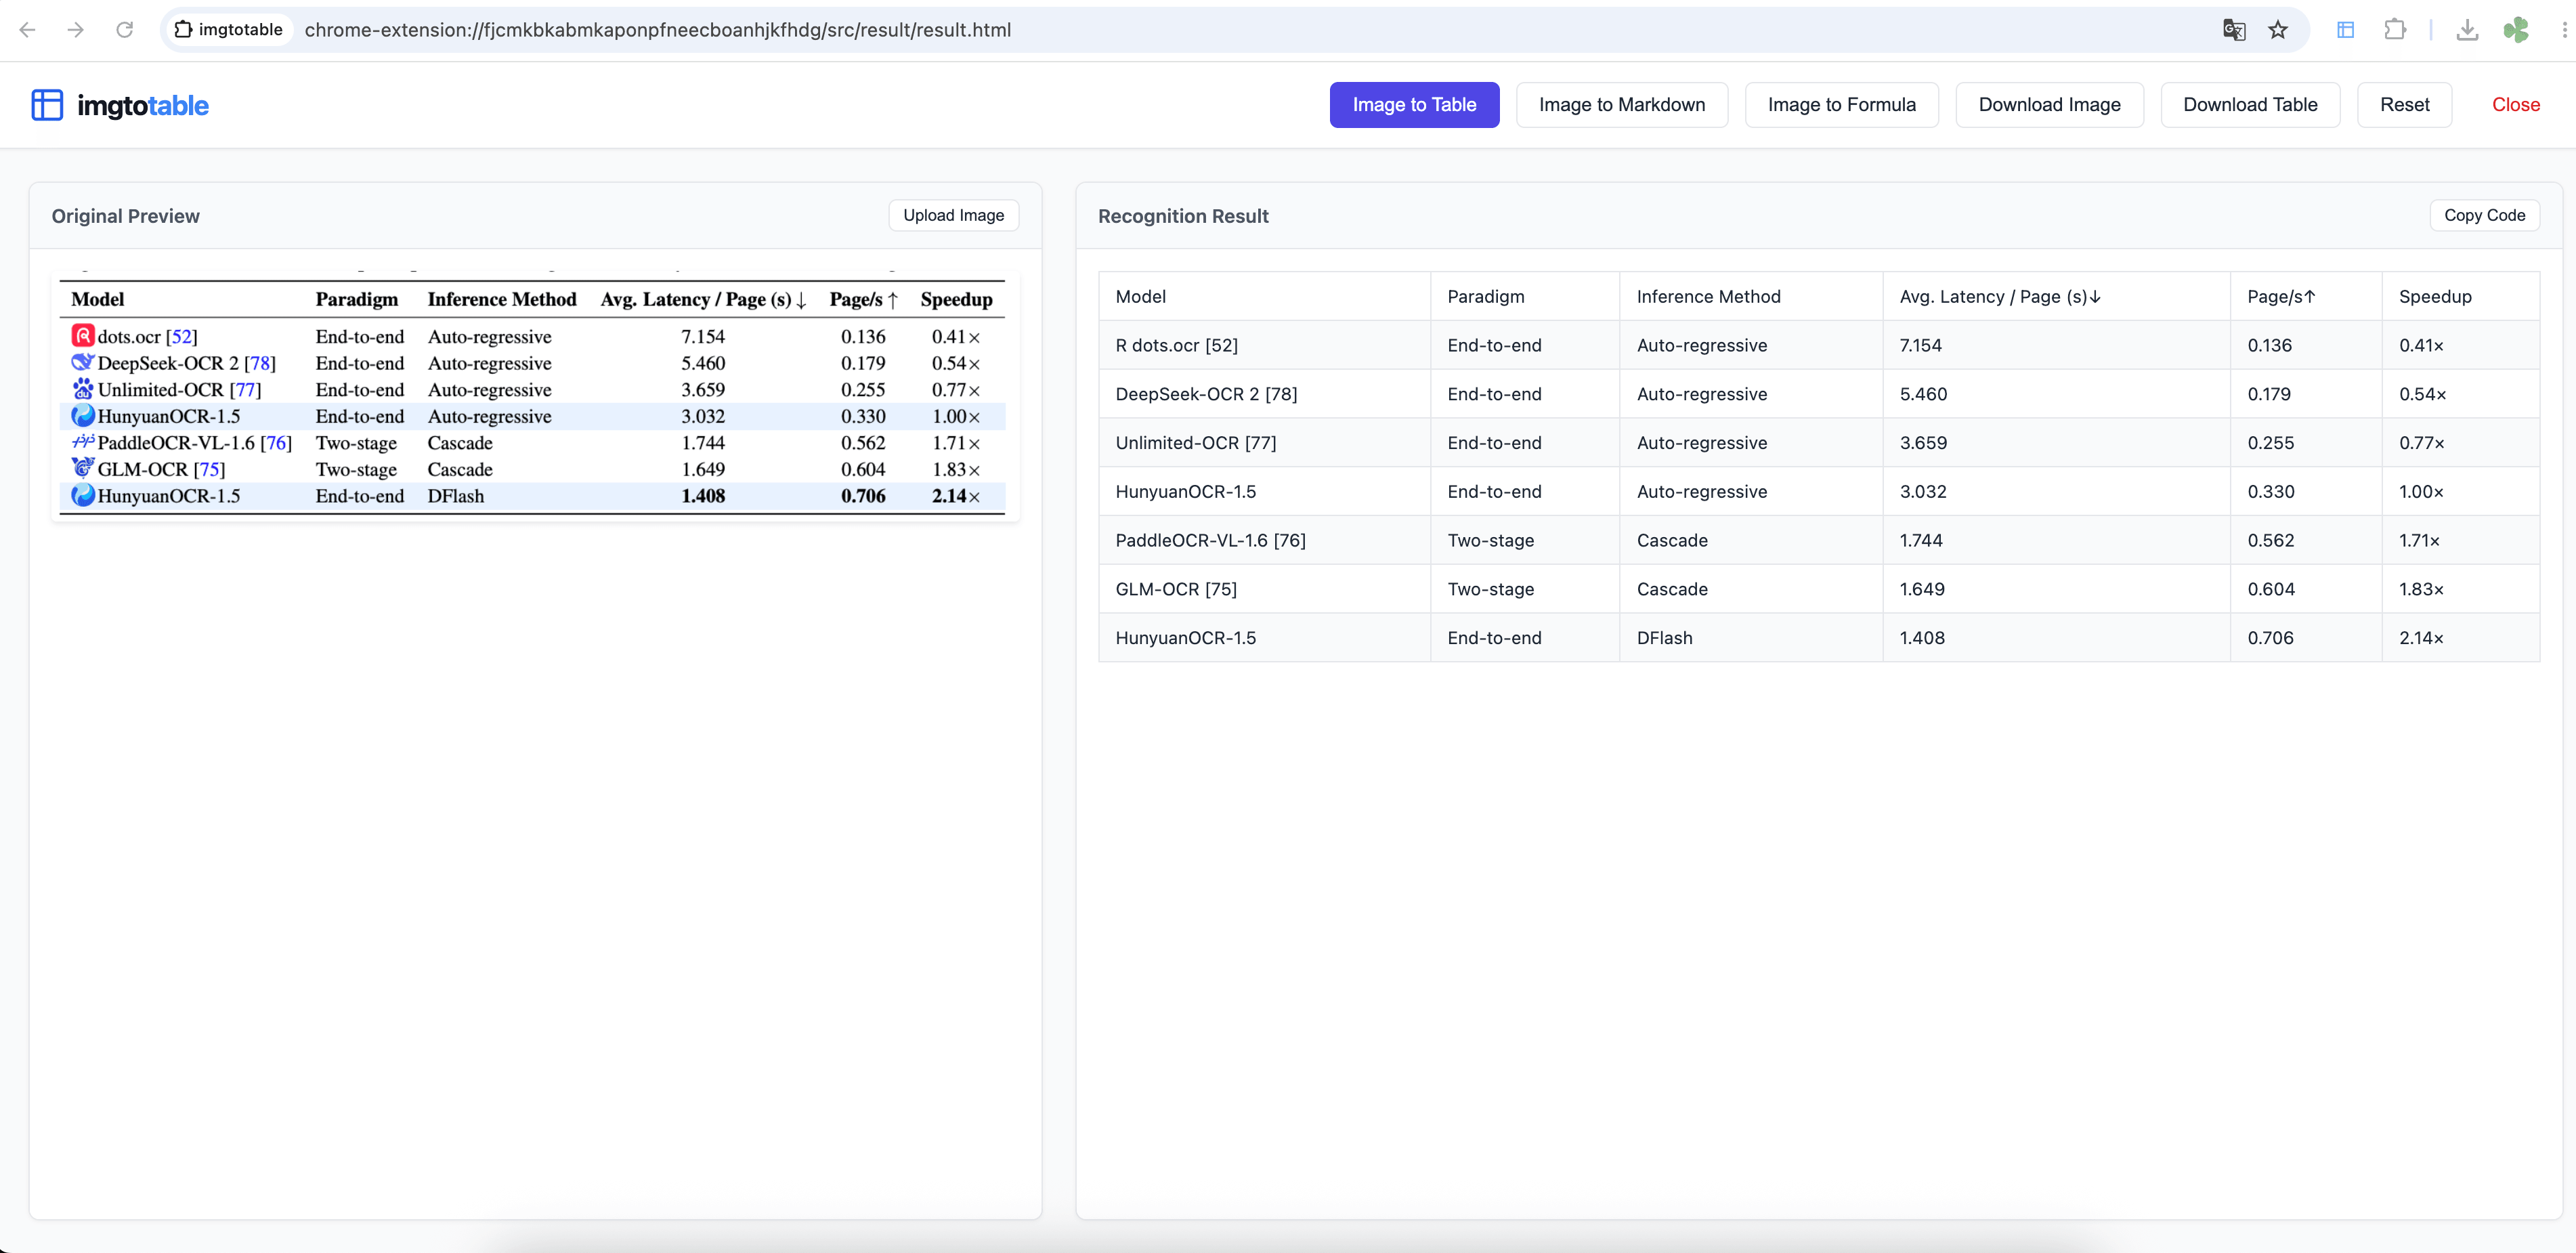
Task: Switch to Image to Formula
Action: (1841, 105)
